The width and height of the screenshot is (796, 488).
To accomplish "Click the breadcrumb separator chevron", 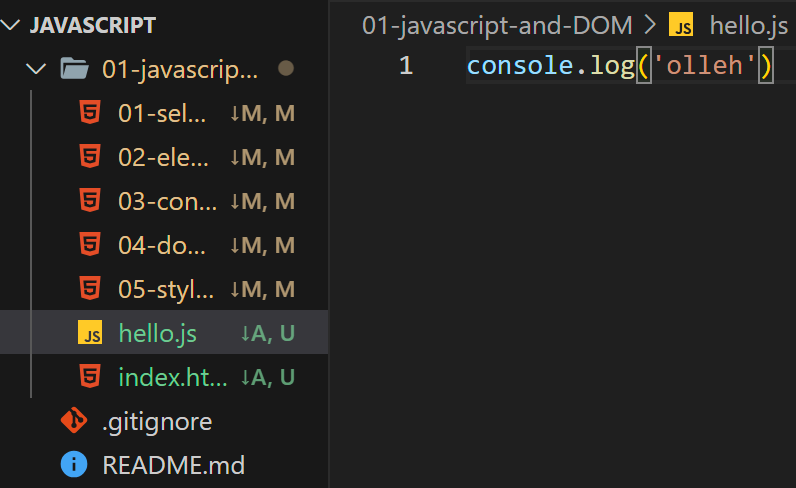I will point(650,24).
